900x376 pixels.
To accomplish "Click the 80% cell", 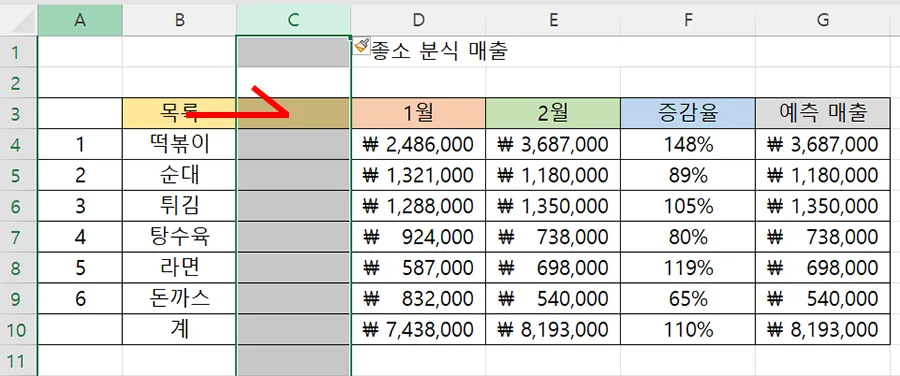I will 688,237.
